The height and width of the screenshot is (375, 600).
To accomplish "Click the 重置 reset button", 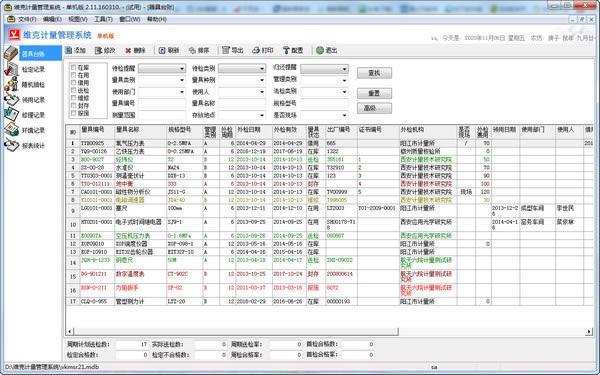I will [374, 93].
